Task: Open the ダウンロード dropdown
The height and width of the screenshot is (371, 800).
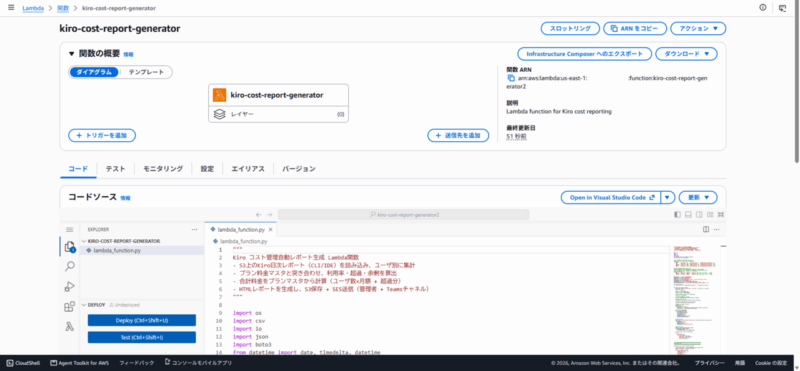Action: tap(686, 54)
